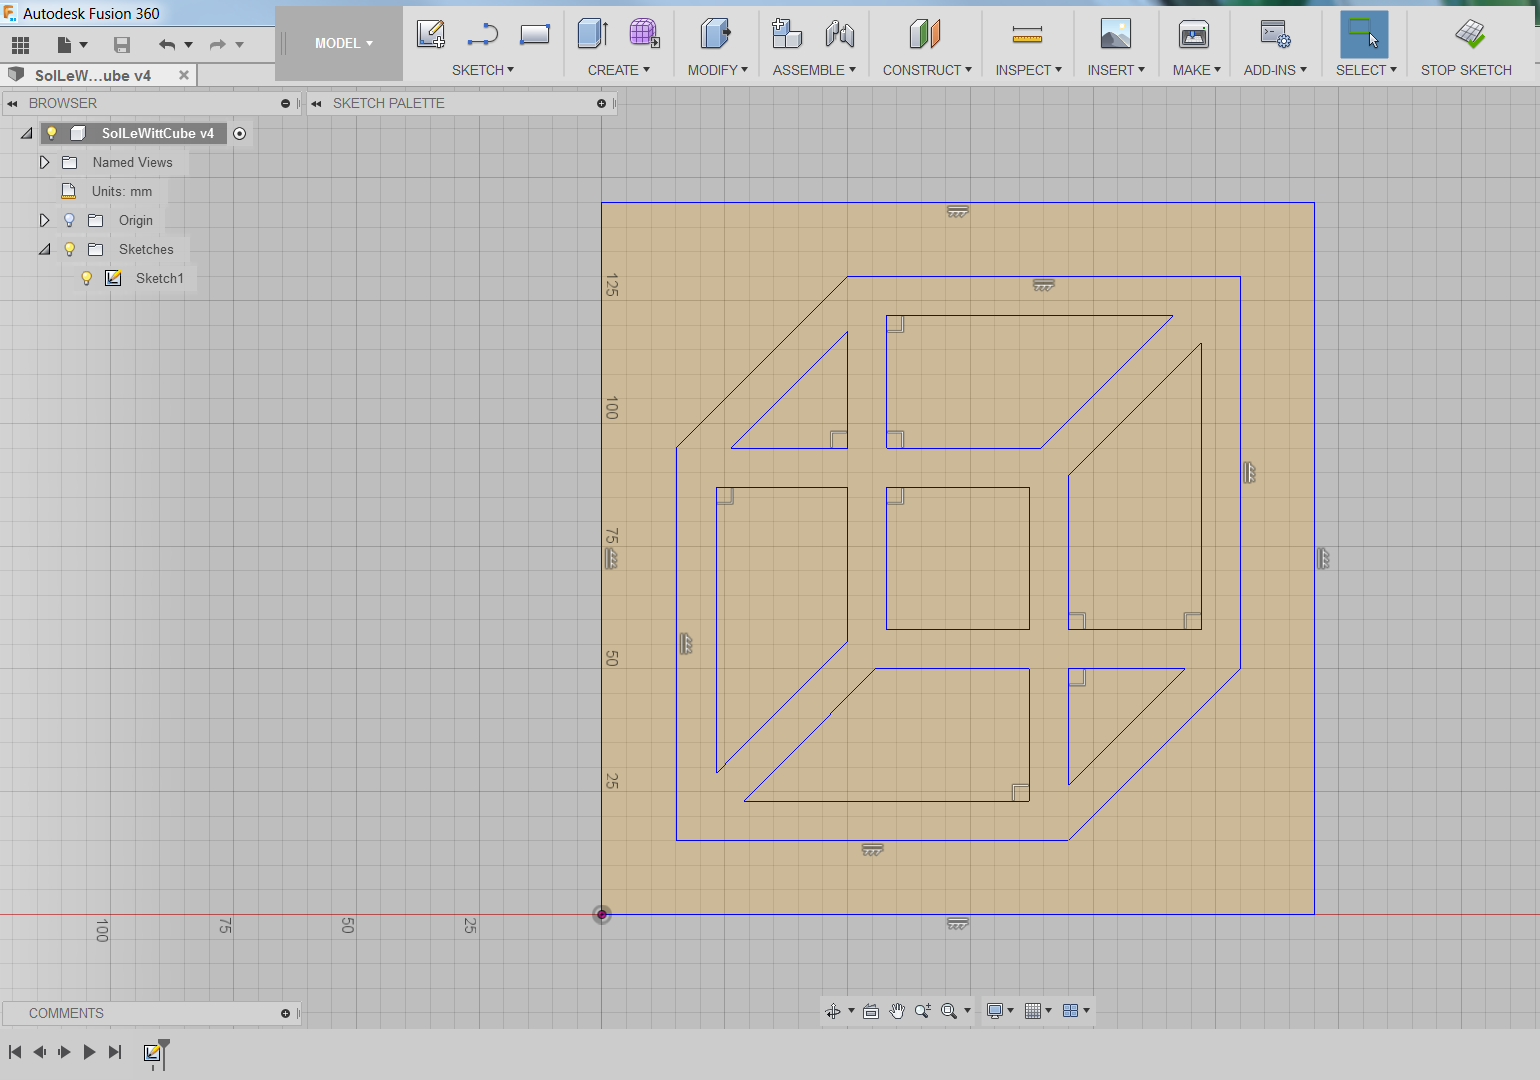Click the Create Form icon
This screenshot has width=1540, height=1080.
tap(645, 34)
